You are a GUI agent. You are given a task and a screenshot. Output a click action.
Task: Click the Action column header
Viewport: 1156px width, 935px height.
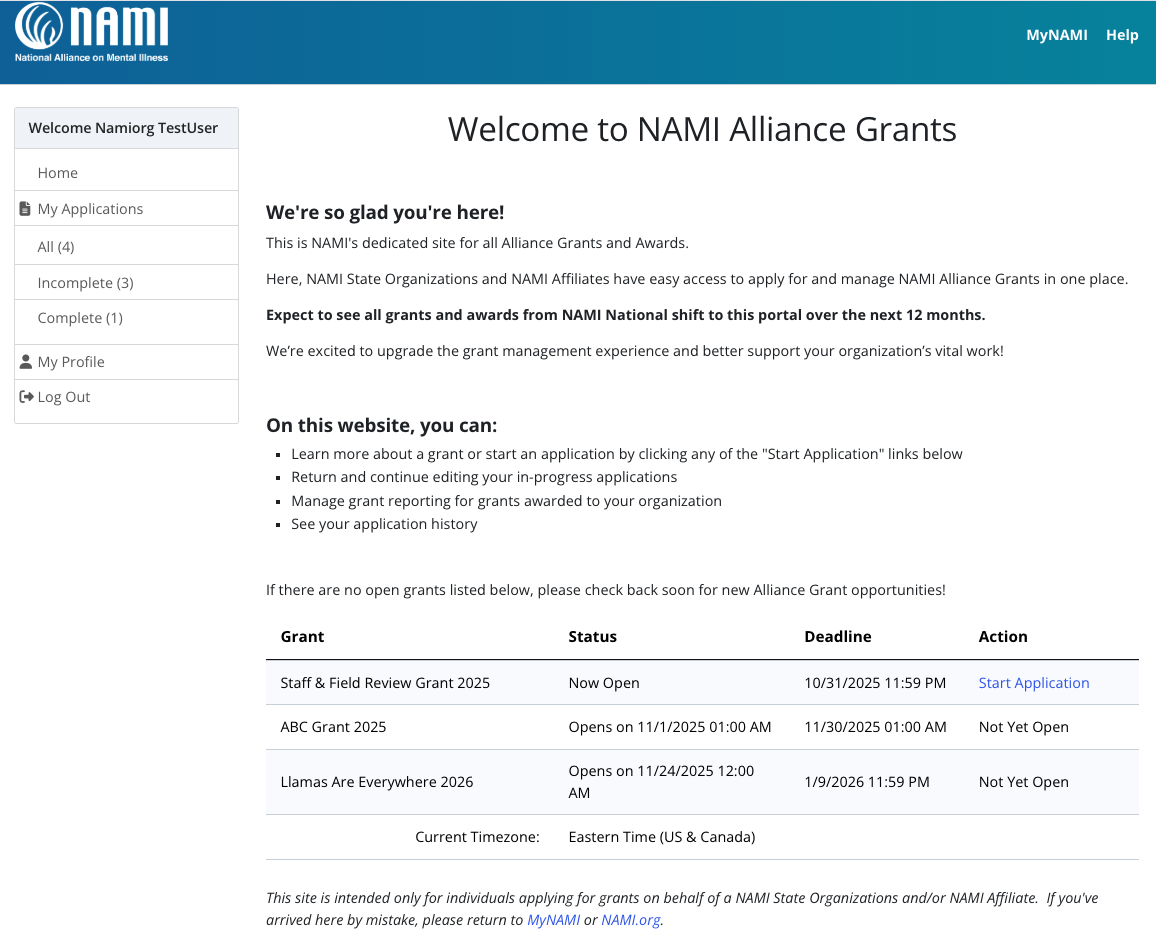(x=1003, y=636)
